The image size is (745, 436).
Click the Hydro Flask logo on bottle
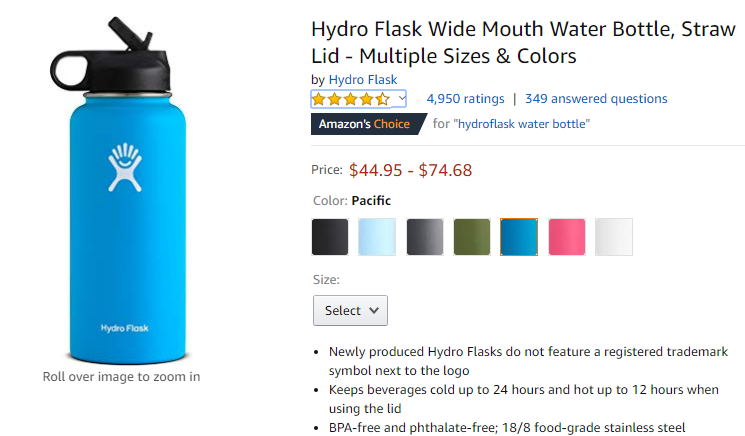tap(125, 167)
